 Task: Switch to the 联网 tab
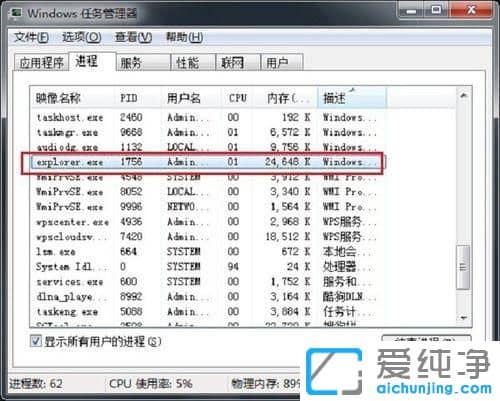[x=238, y=62]
